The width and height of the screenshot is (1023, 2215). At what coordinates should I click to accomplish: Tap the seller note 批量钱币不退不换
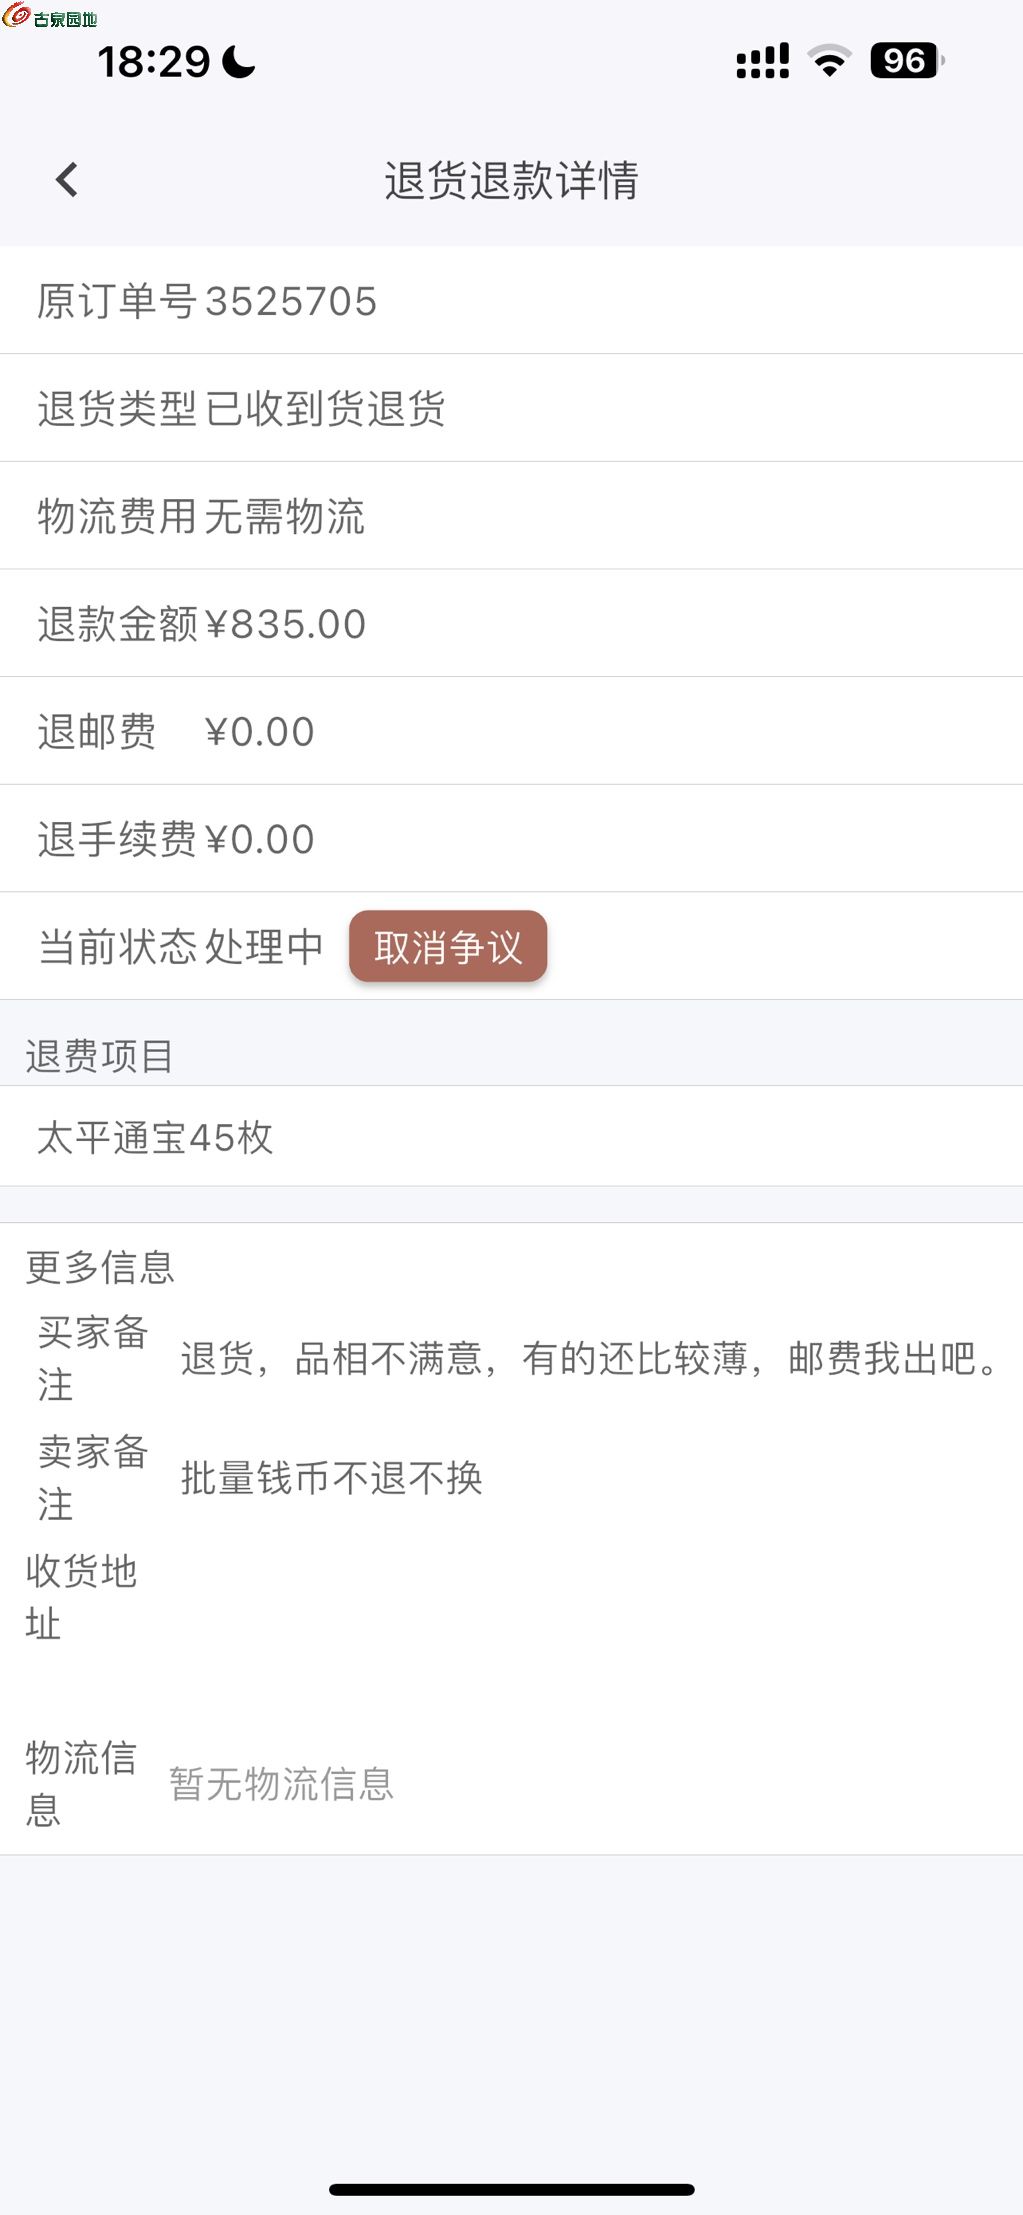[x=332, y=1478]
